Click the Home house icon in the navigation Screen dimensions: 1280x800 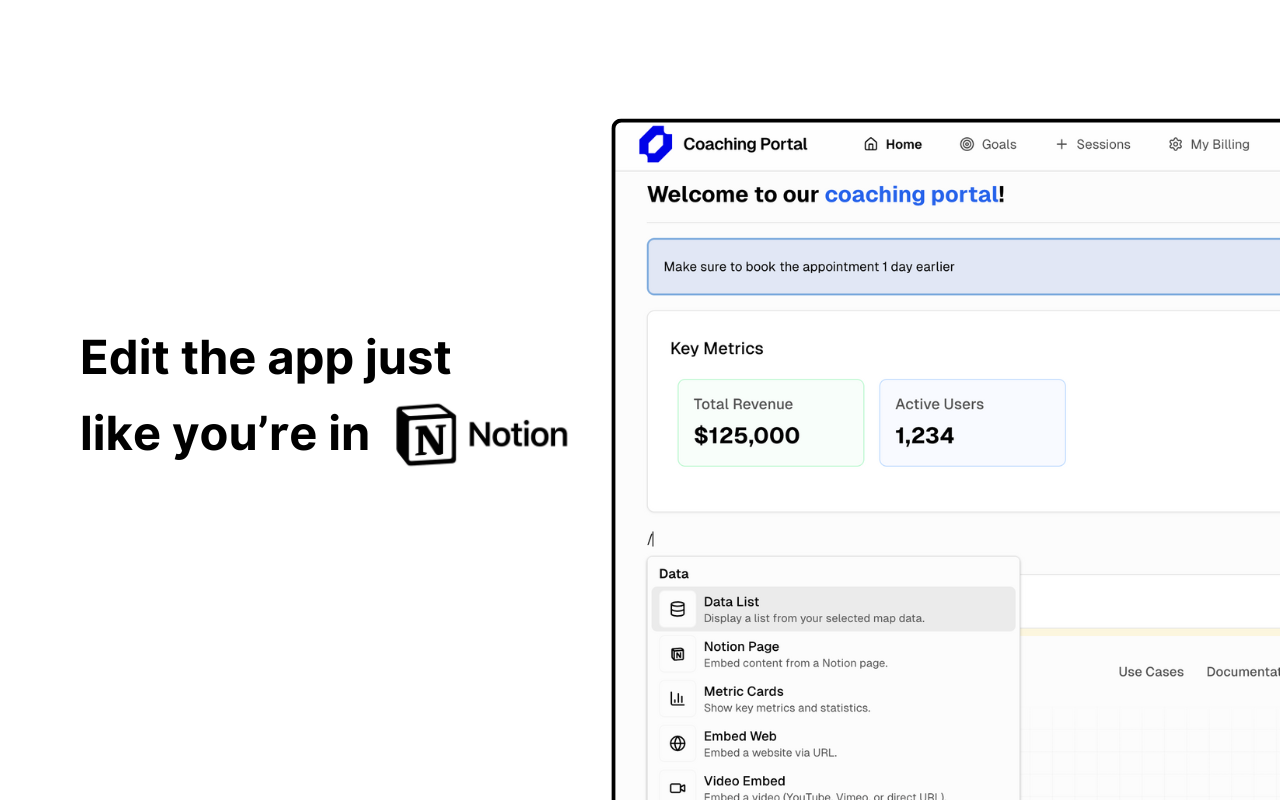tap(870, 144)
